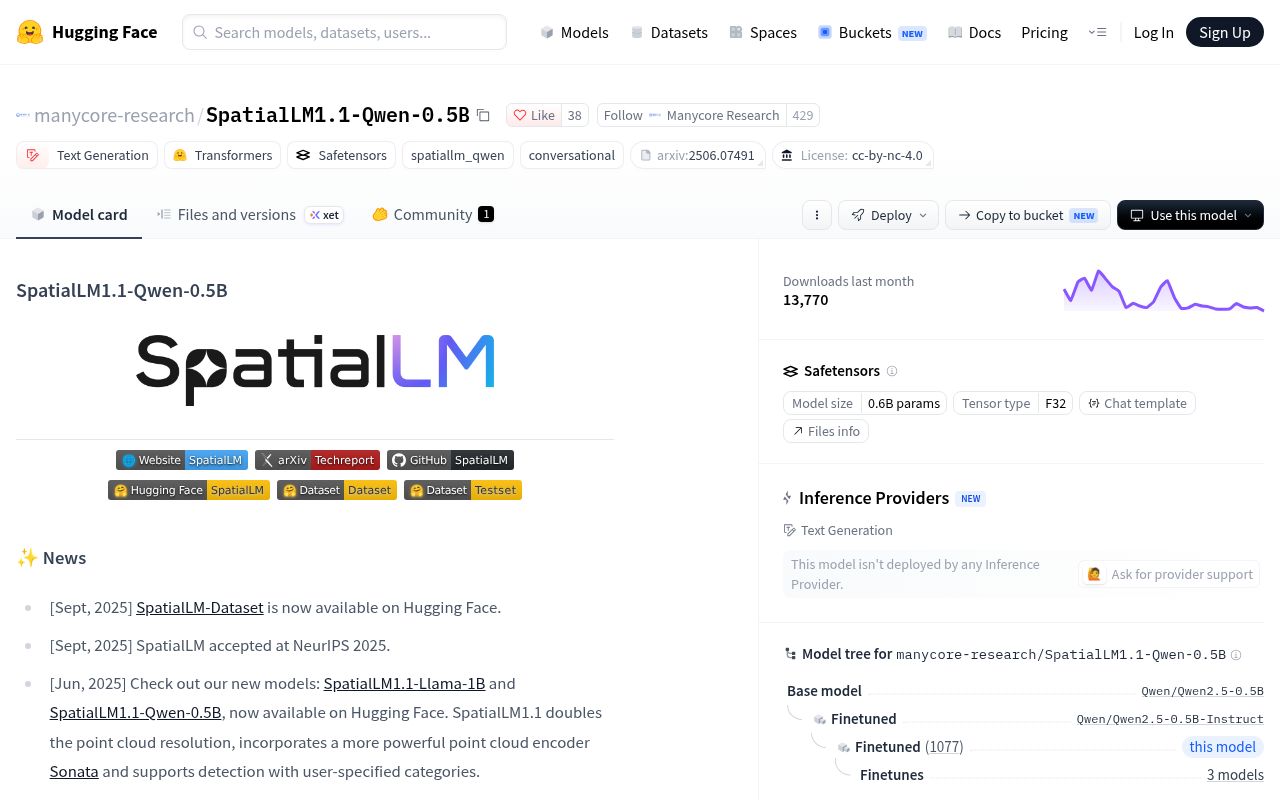Click the Transformers library tag

[x=222, y=155]
